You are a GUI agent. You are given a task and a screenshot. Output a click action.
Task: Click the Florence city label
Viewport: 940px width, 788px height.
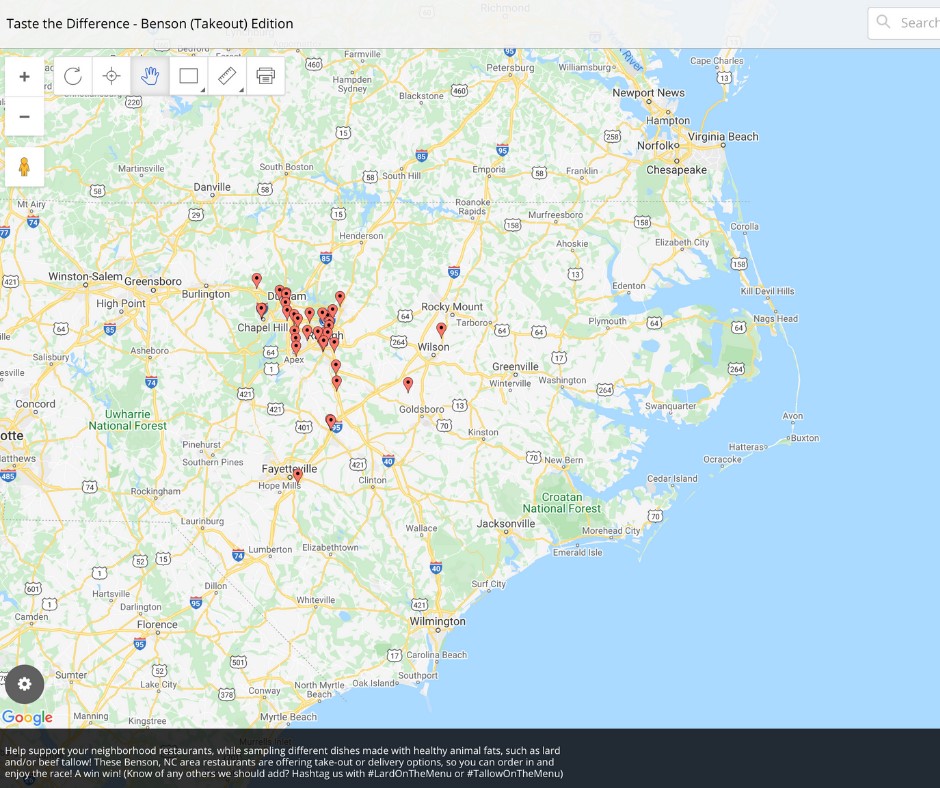[x=157, y=624]
